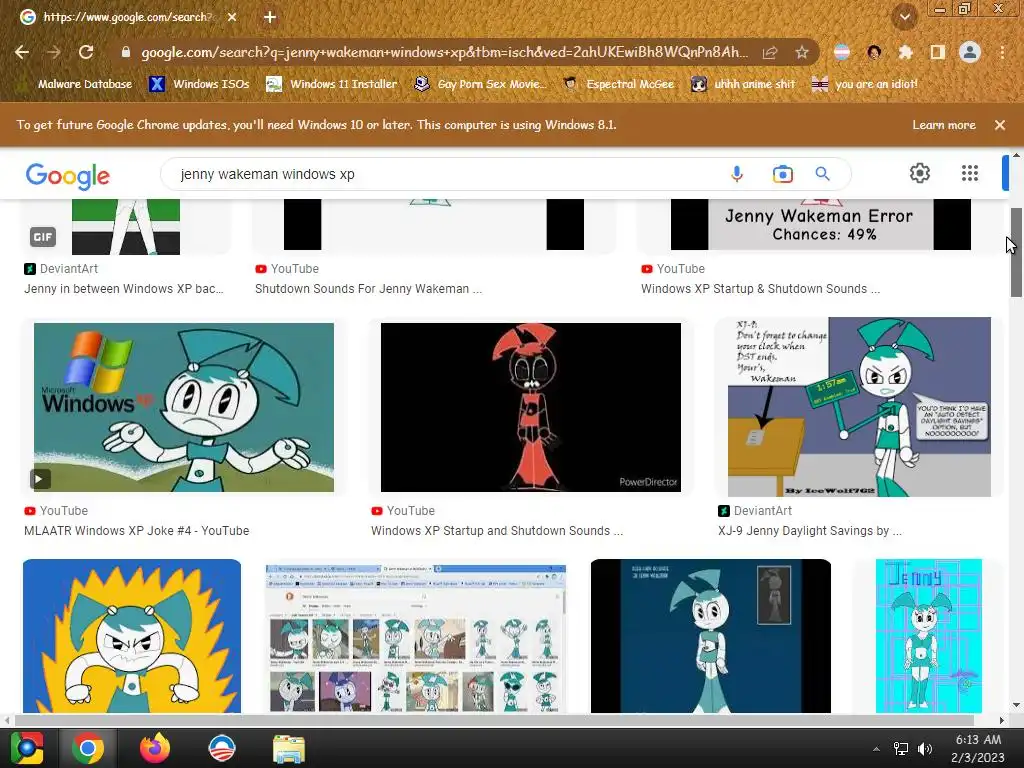1024x768 pixels.
Task: Click the trans flag extension icon
Action: tap(842, 52)
